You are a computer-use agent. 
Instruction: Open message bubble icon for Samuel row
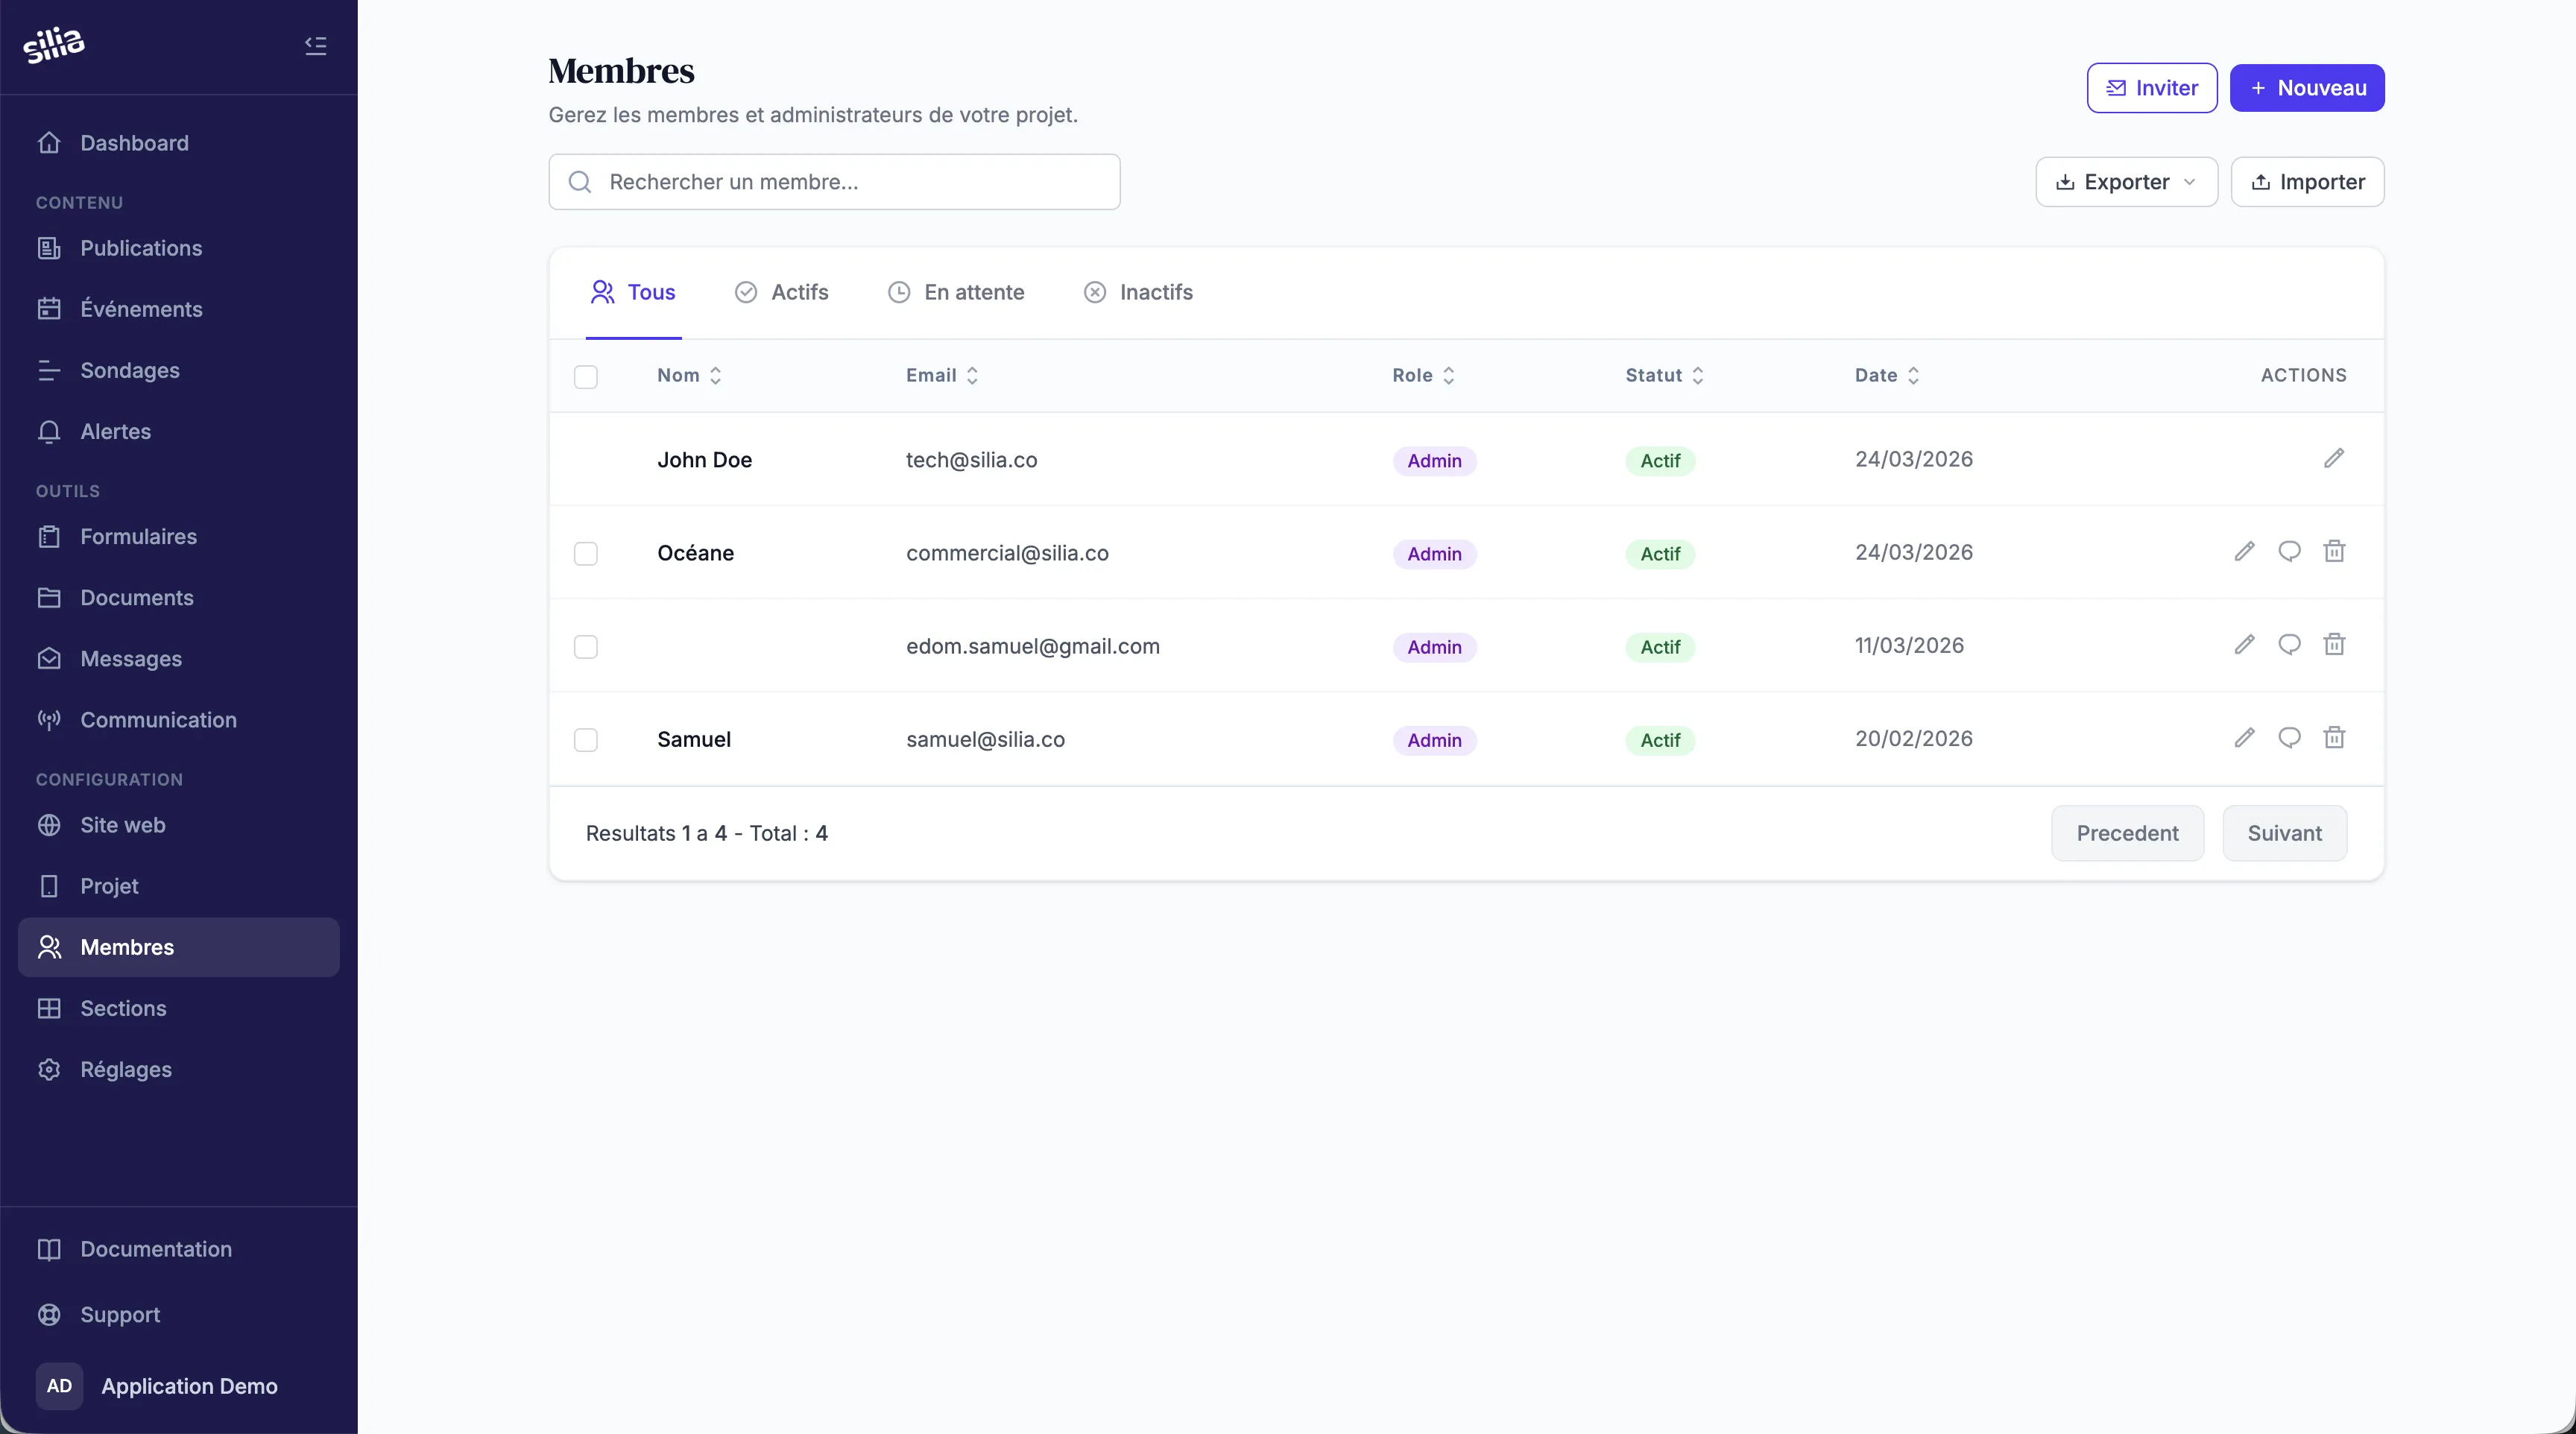(x=2289, y=738)
